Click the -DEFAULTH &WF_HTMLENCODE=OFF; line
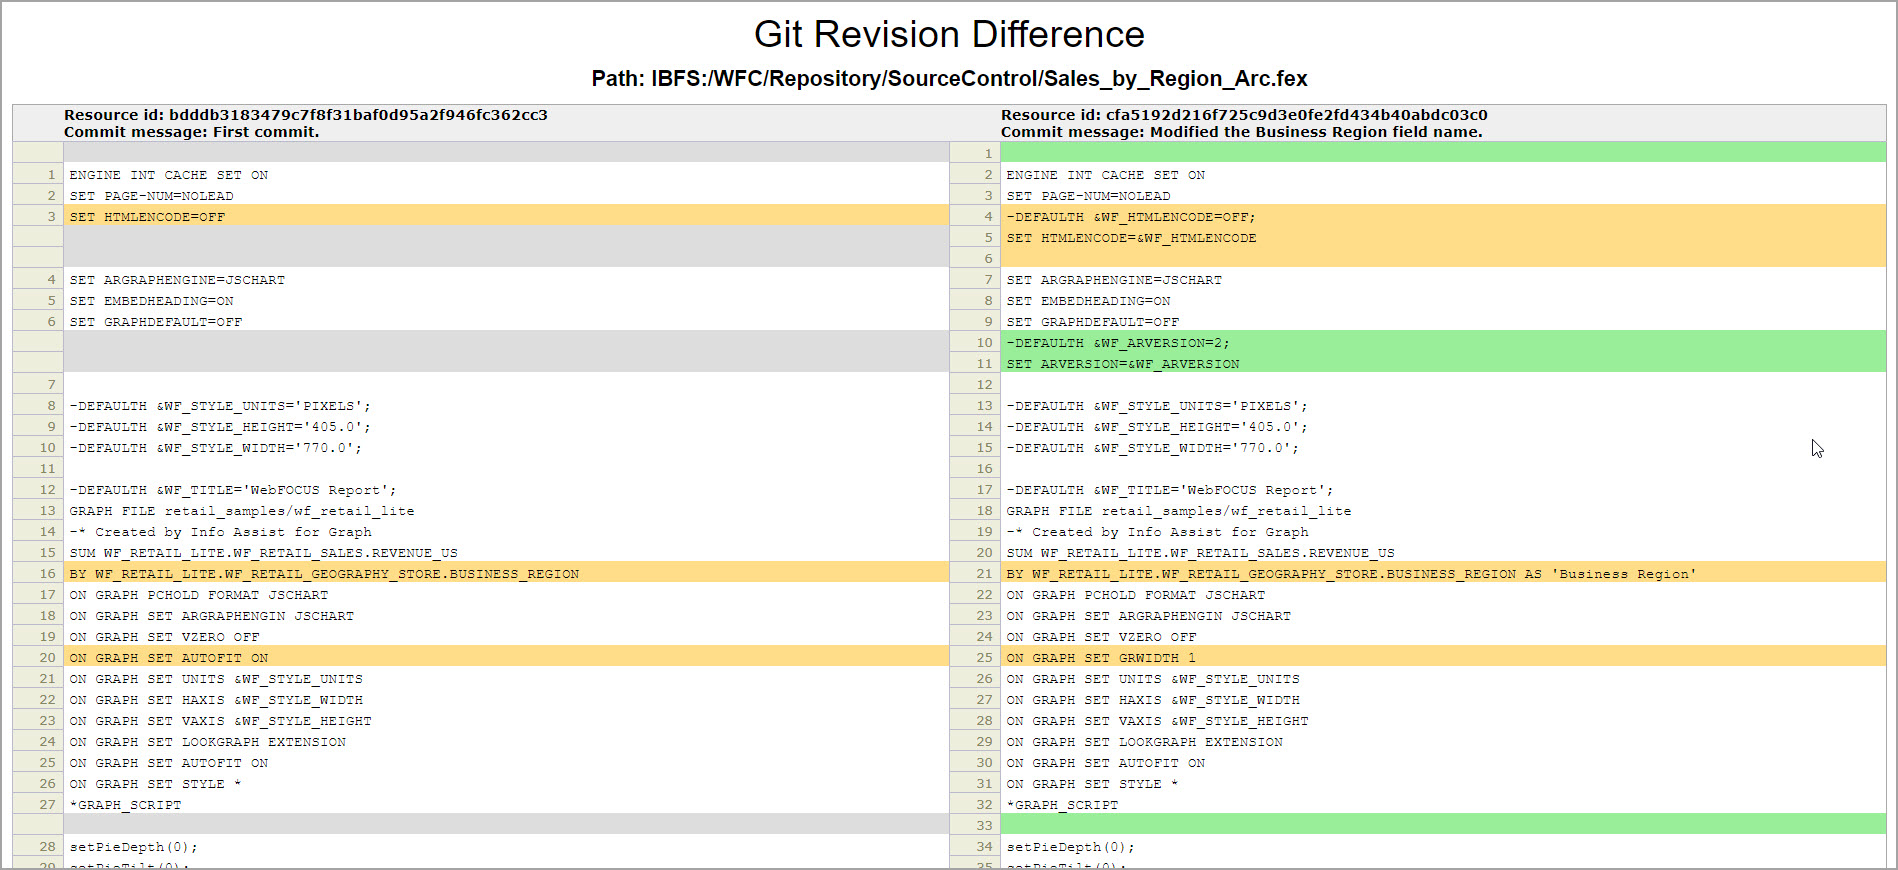Image resolution: width=1898 pixels, height=870 pixels. tap(1130, 217)
